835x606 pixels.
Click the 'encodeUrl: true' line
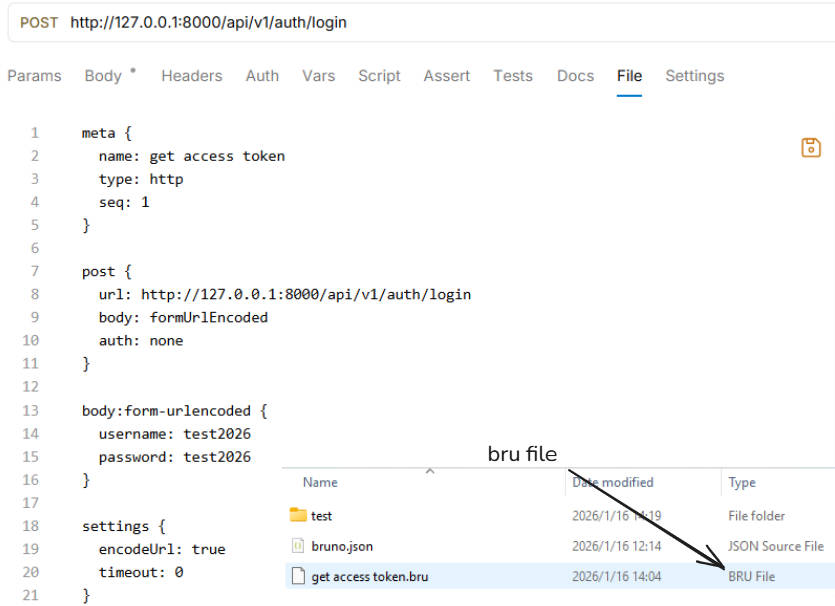point(162,549)
